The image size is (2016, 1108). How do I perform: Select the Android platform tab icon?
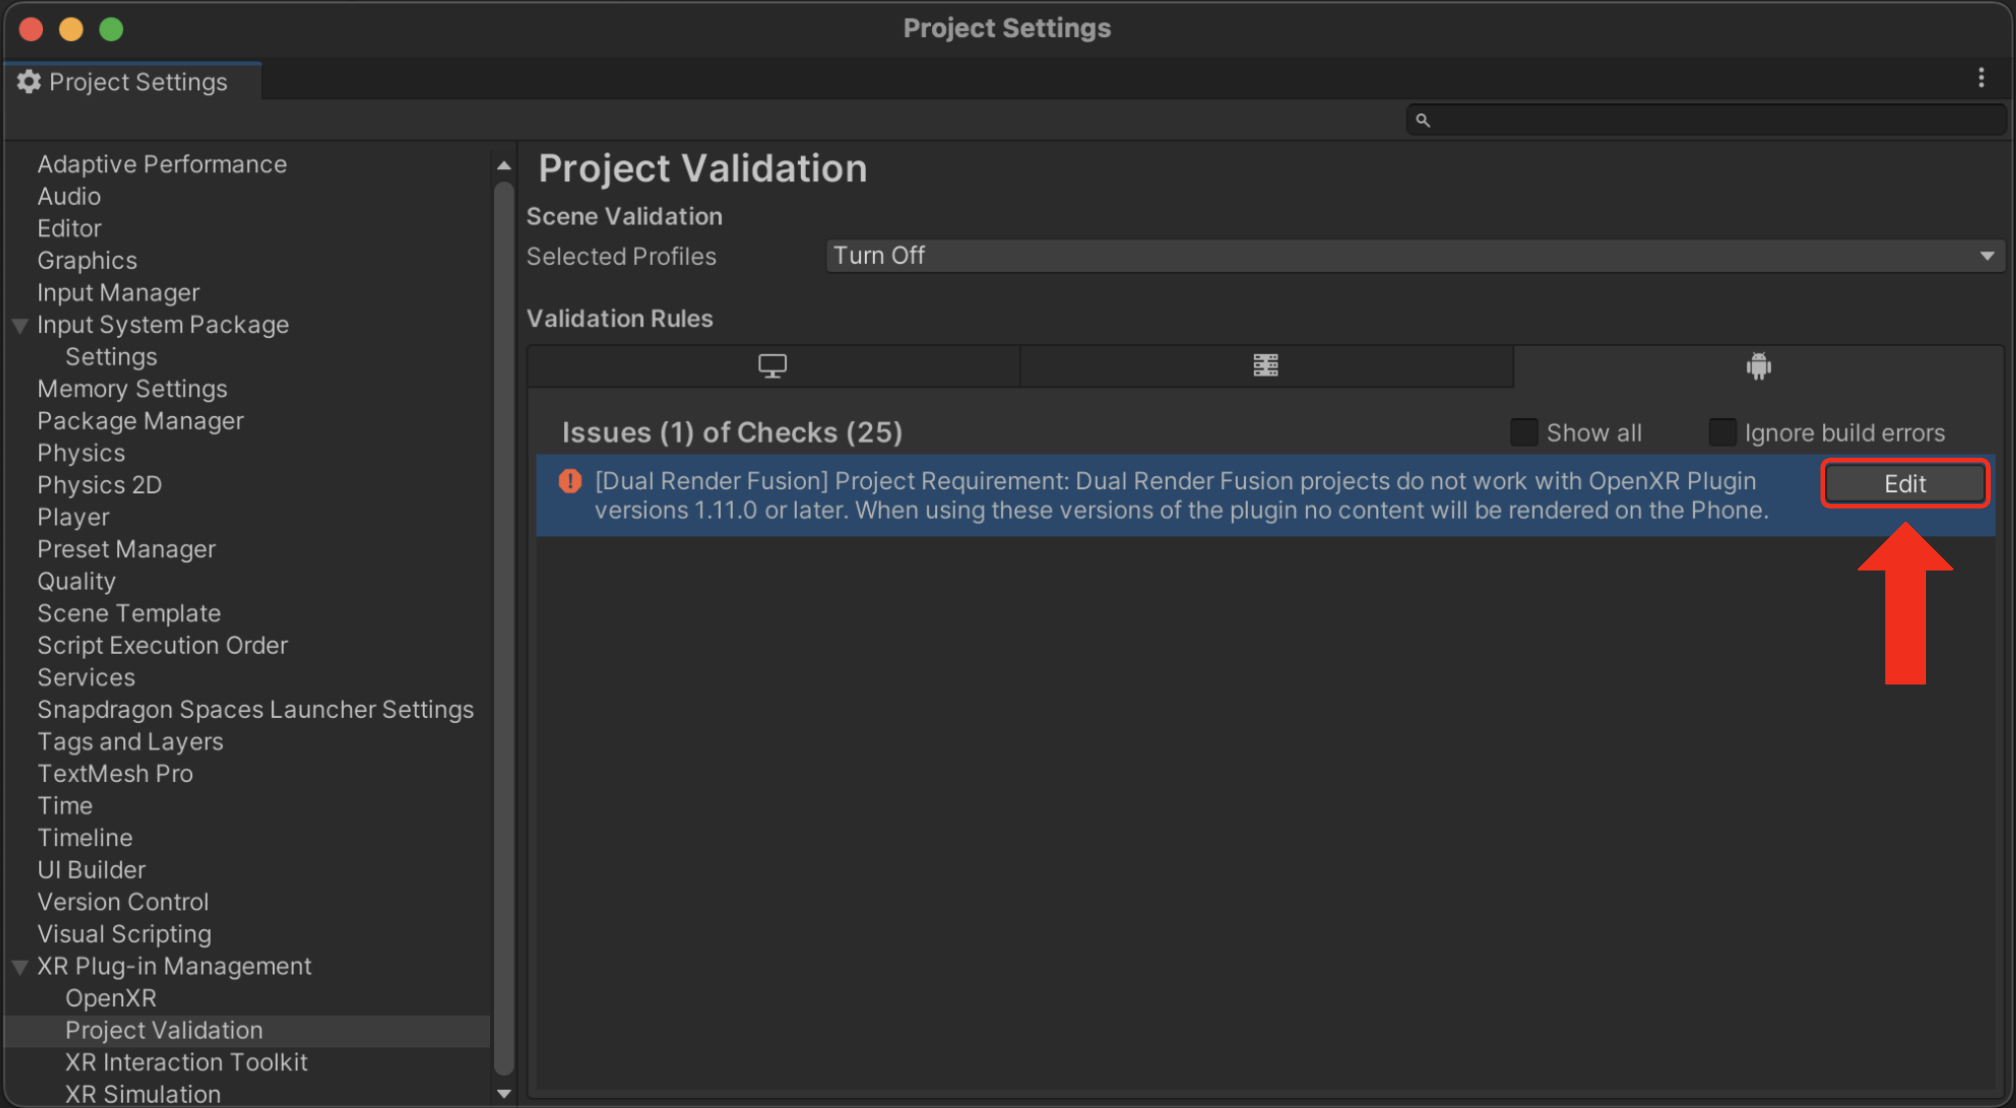(1759, 366)
